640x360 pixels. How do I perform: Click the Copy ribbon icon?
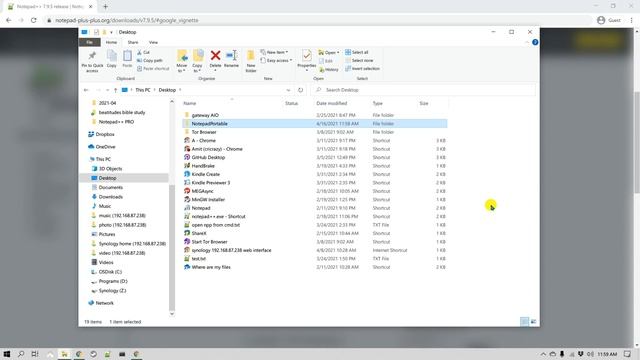pyautogui.click(x=111, y=59)
